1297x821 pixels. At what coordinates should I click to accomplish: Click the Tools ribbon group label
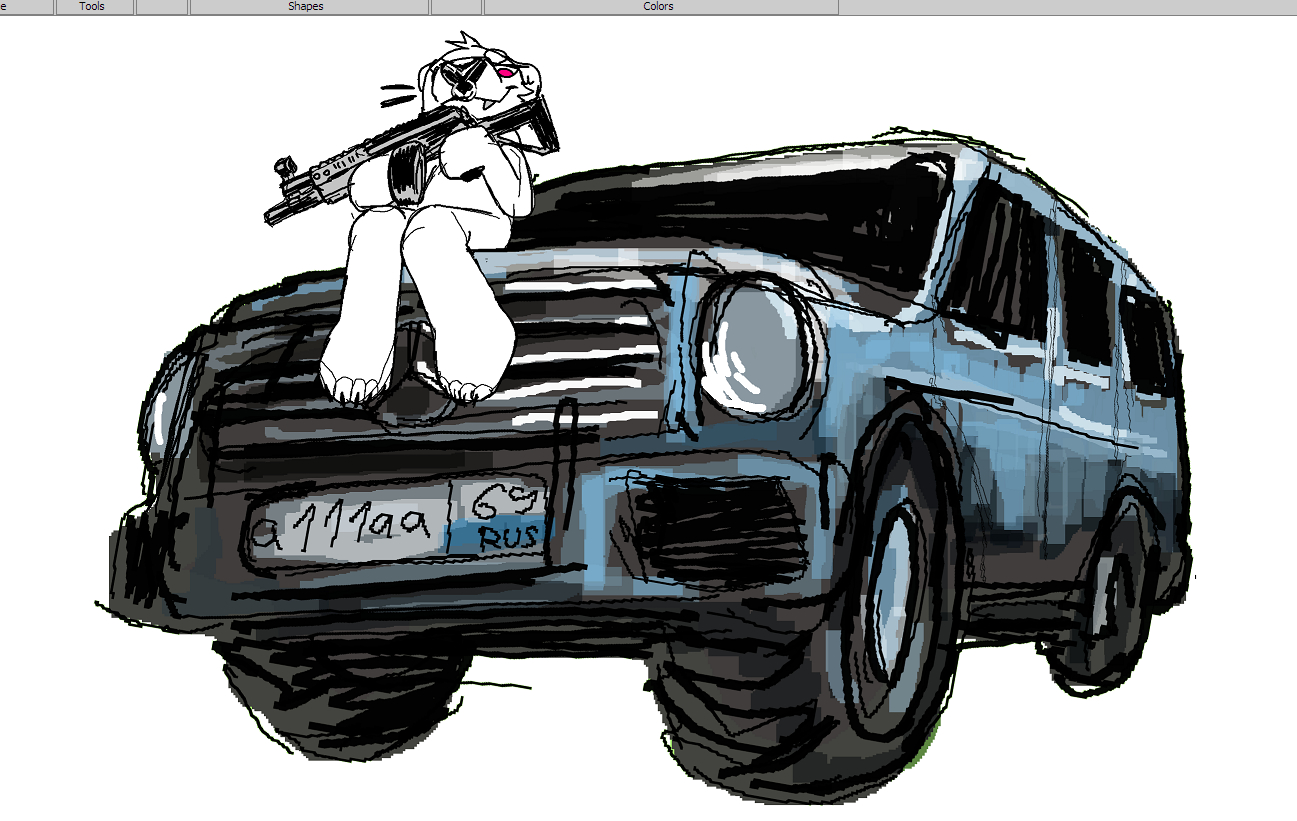coord(92,7)
